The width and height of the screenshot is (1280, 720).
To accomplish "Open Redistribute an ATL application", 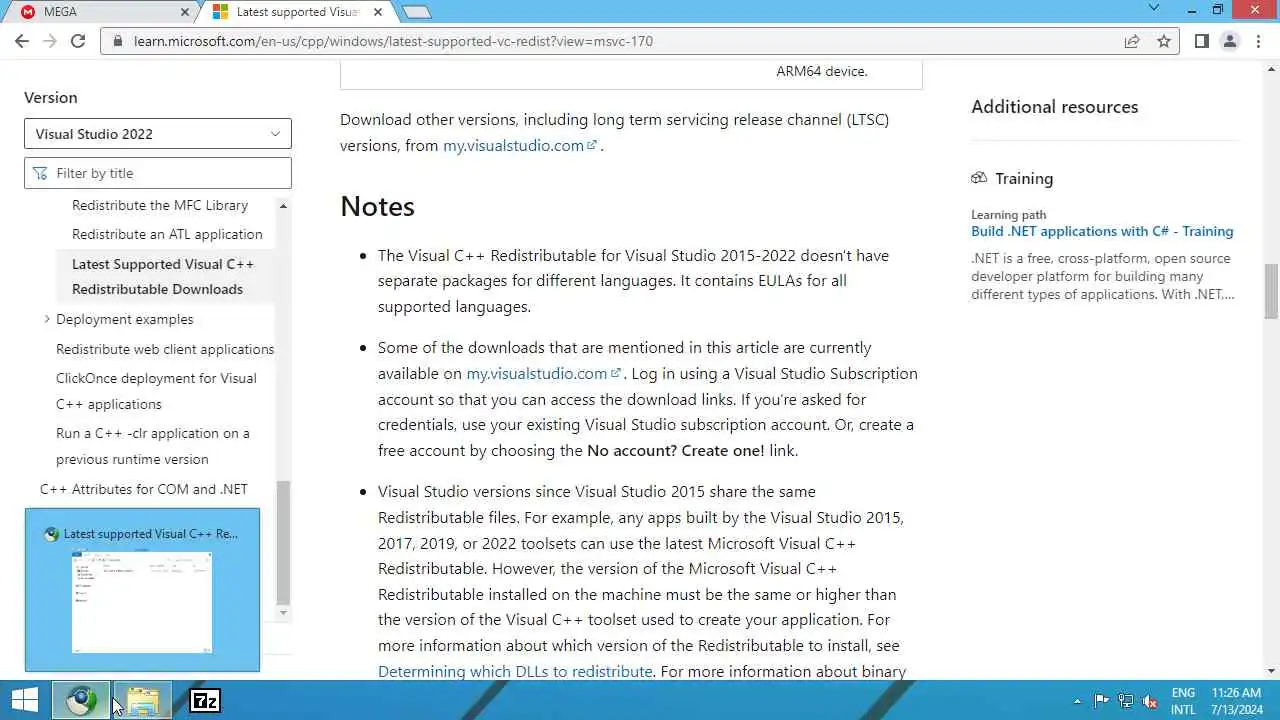I will tap(167, 234).
